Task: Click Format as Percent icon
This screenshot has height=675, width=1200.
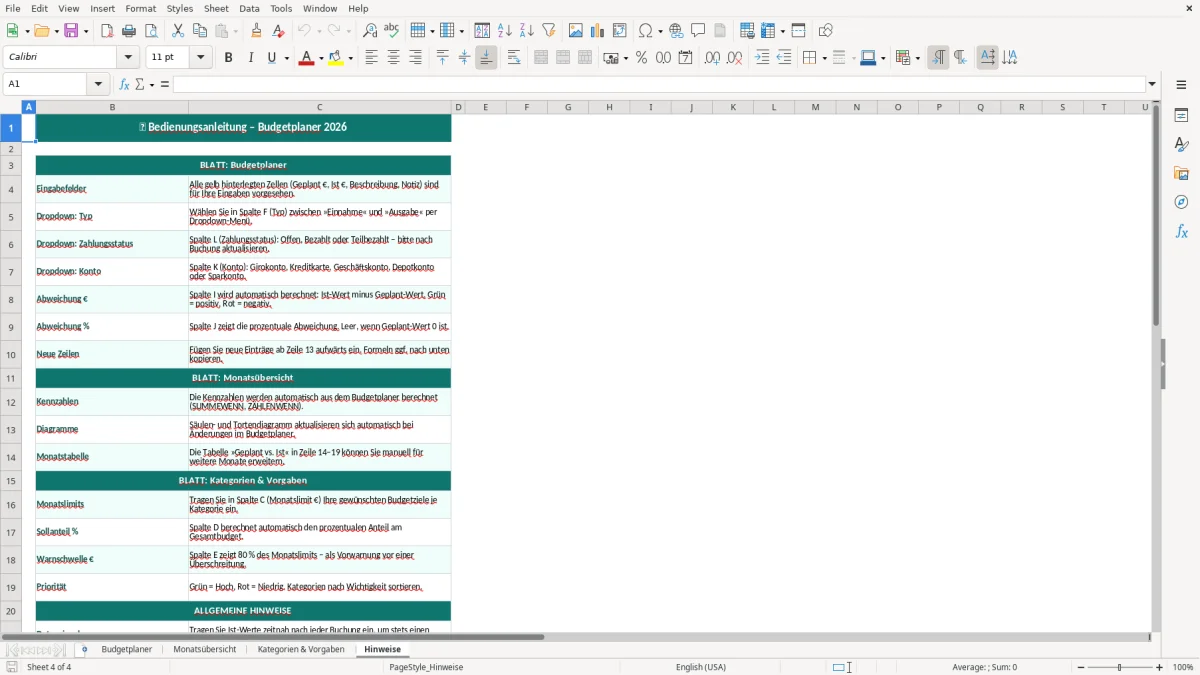Action: click(x=641, y=58)
